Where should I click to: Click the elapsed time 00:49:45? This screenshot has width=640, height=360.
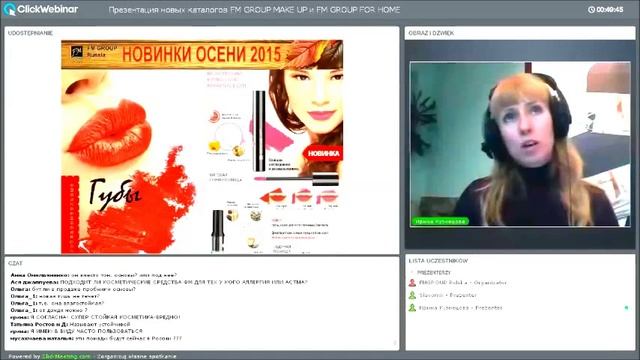[610, 9]
